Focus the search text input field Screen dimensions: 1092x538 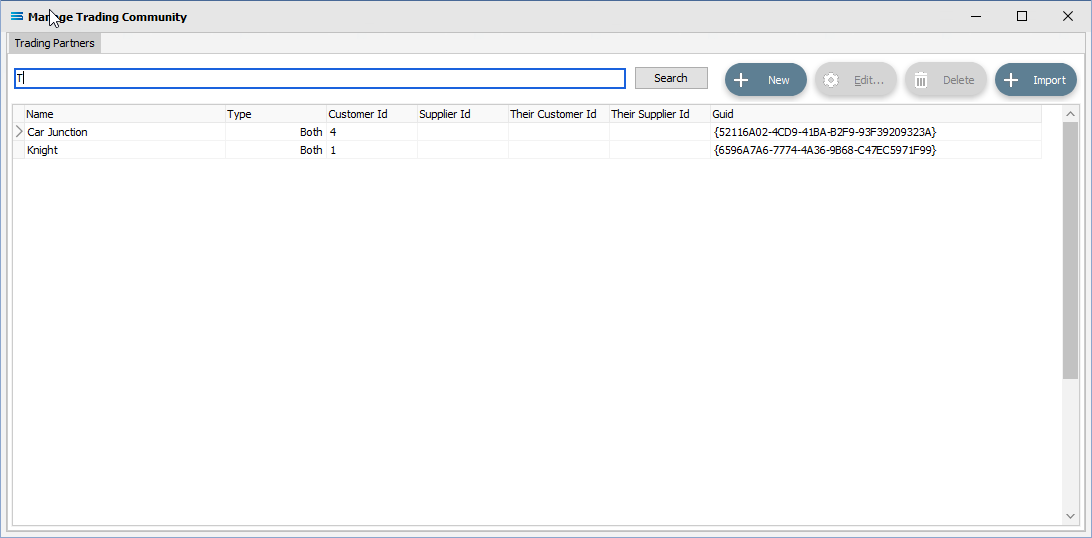(320, 78)
